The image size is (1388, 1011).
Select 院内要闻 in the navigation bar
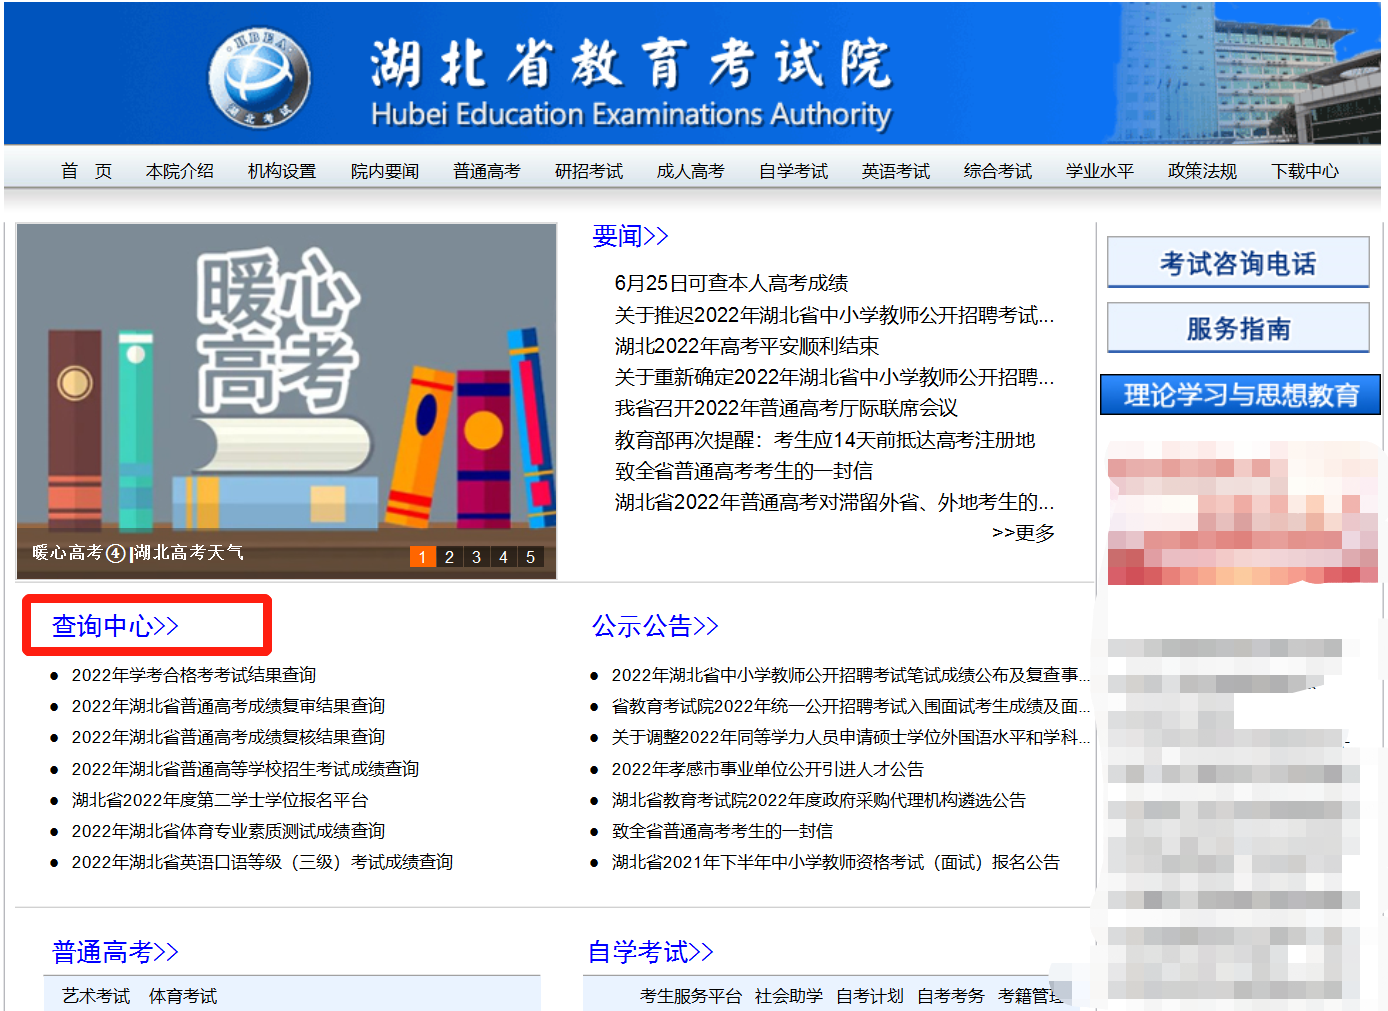[385, 171]
